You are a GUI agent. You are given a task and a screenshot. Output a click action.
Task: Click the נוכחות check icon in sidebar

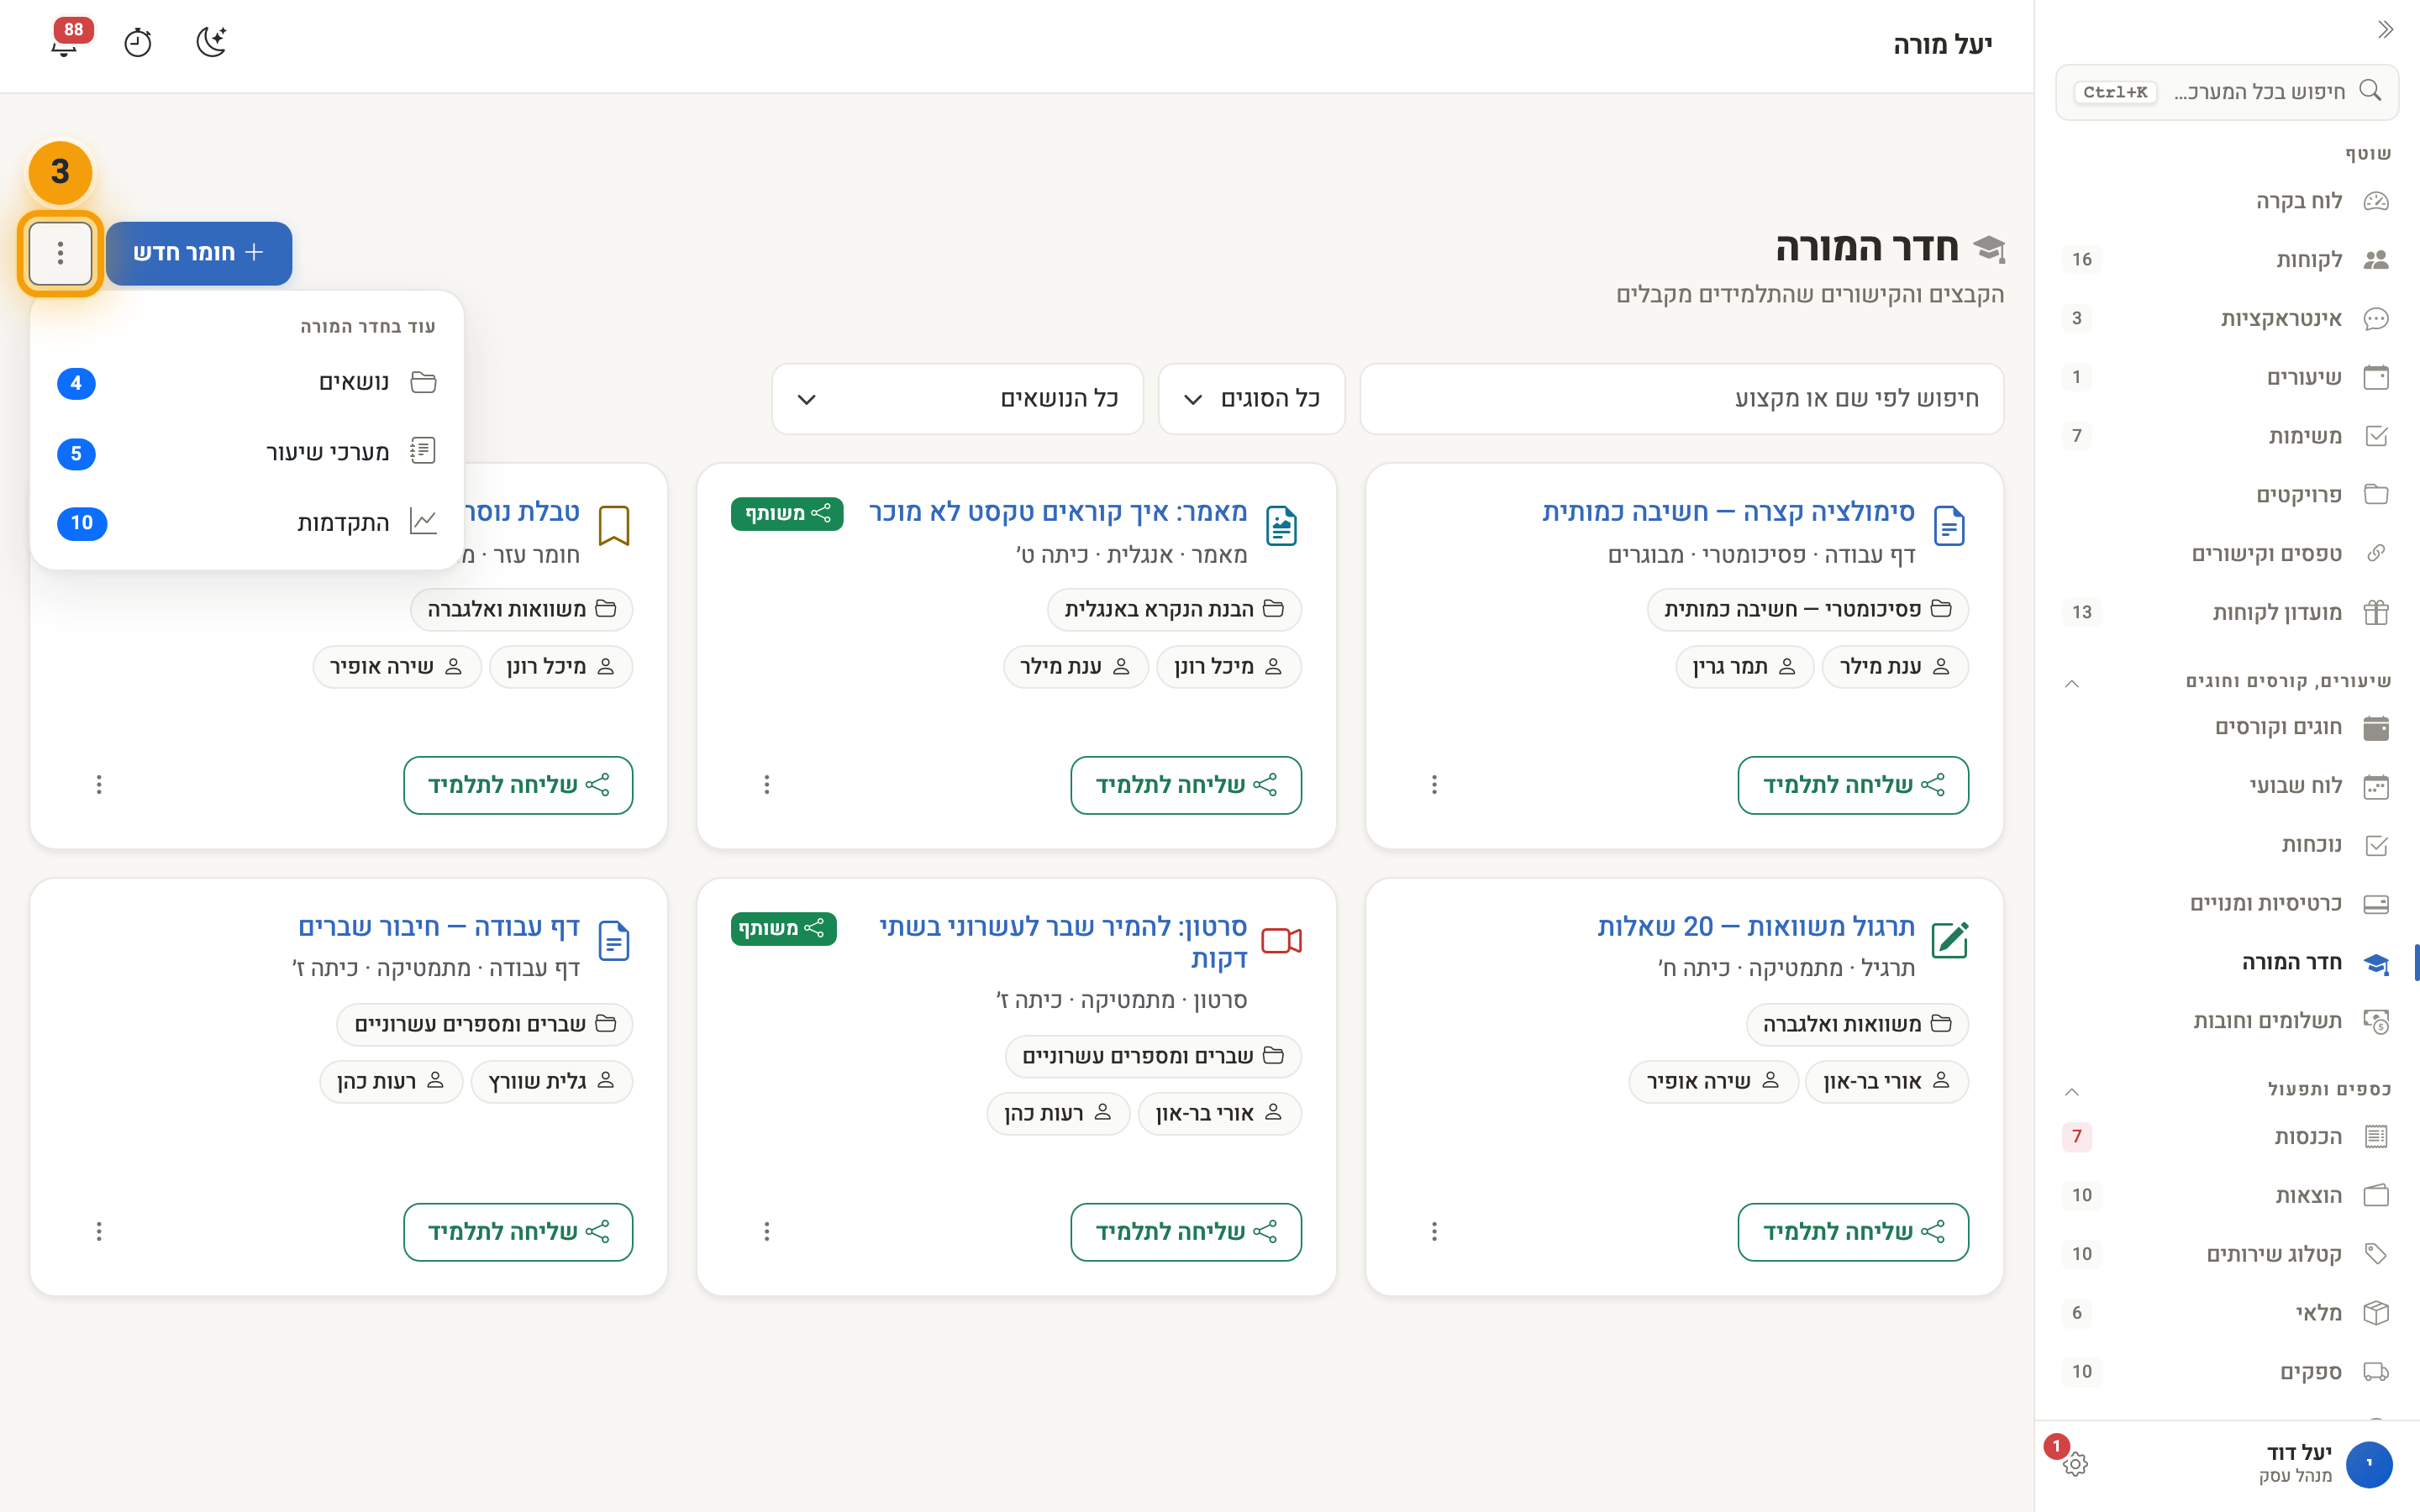(x=2376, y=845)
